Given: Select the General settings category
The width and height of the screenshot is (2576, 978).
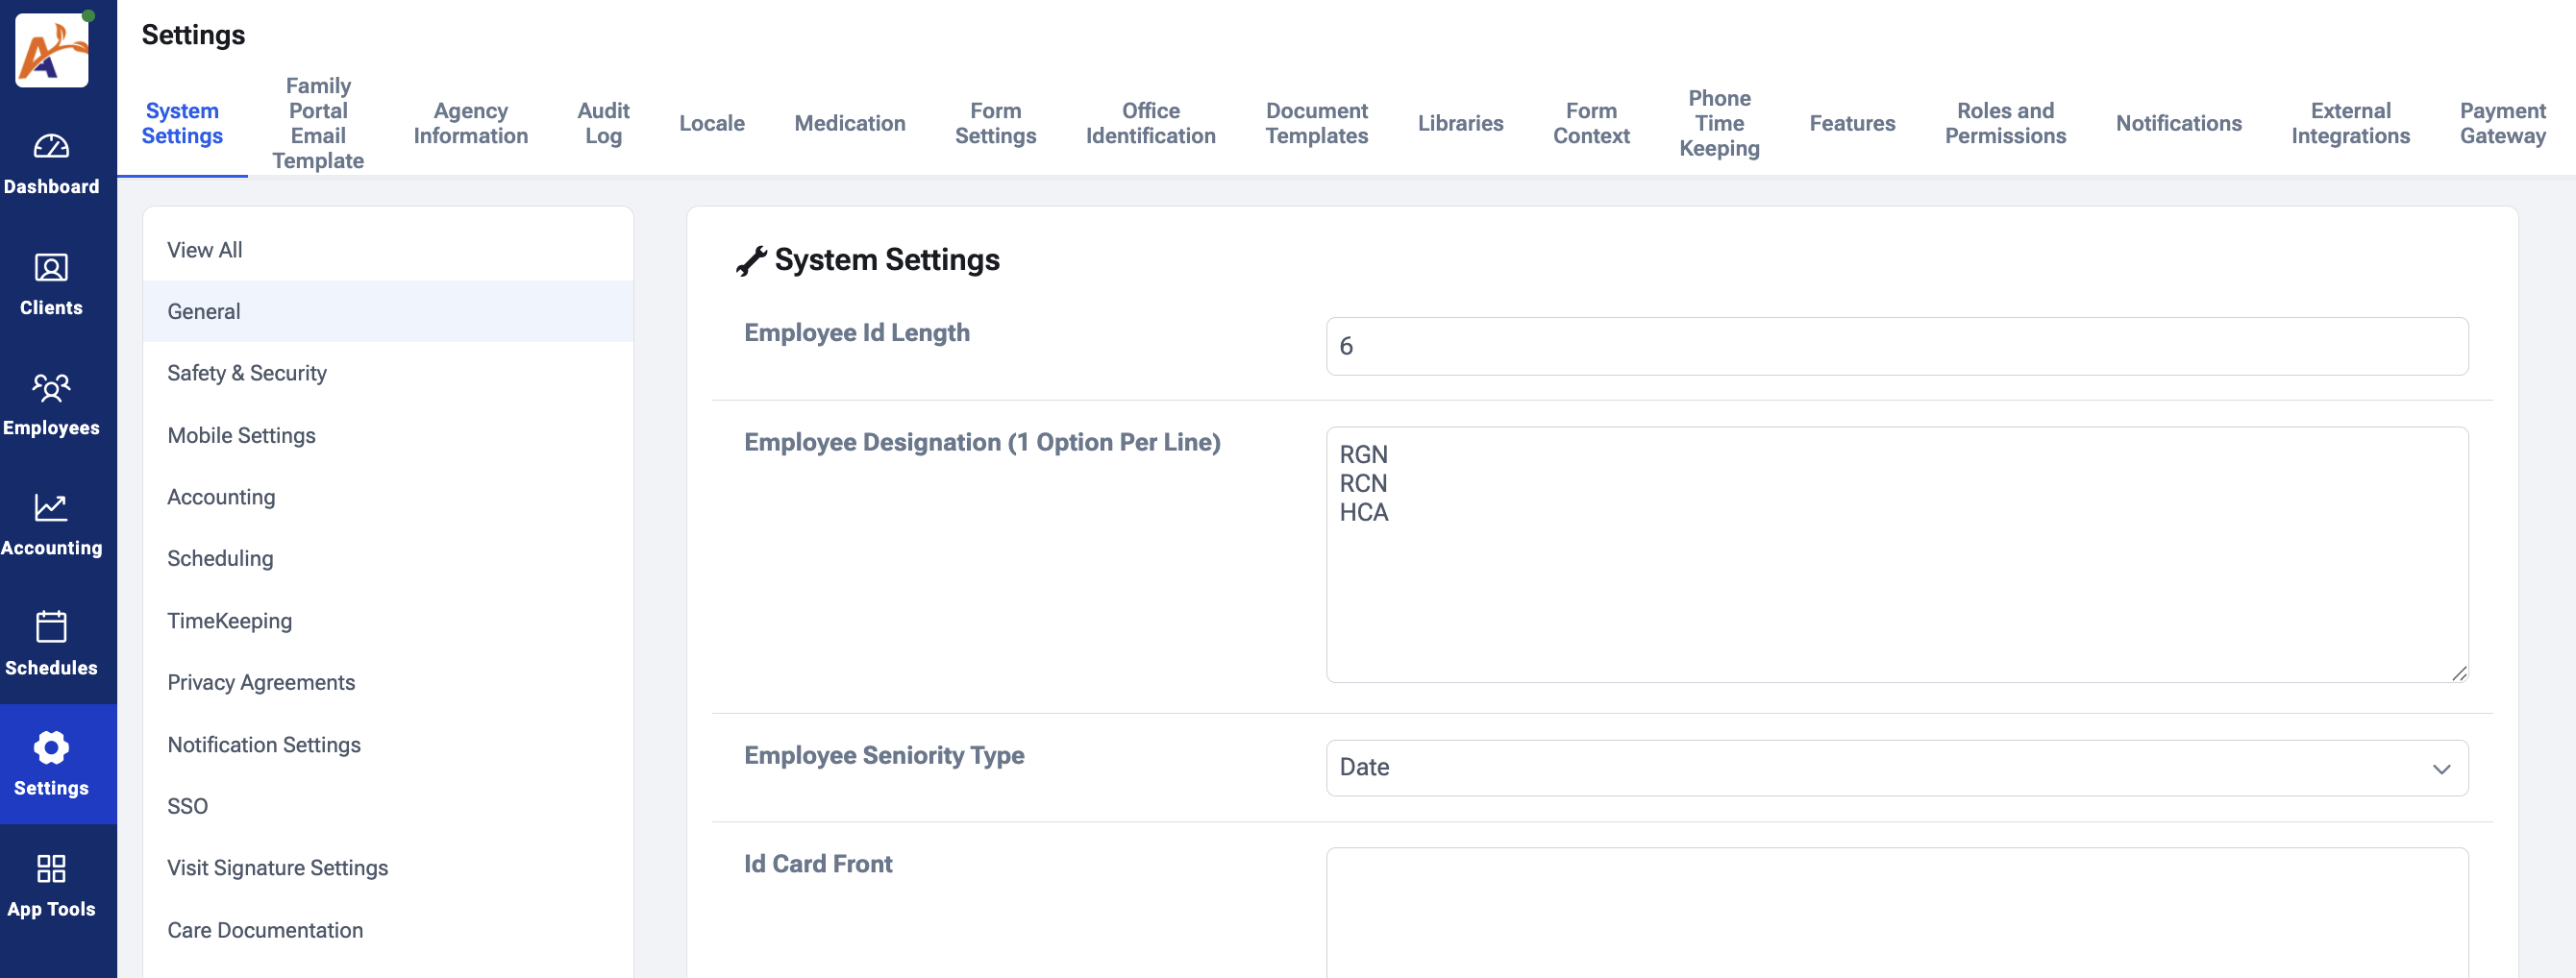Looking at the screenshot, I should (x=388, y=311).
